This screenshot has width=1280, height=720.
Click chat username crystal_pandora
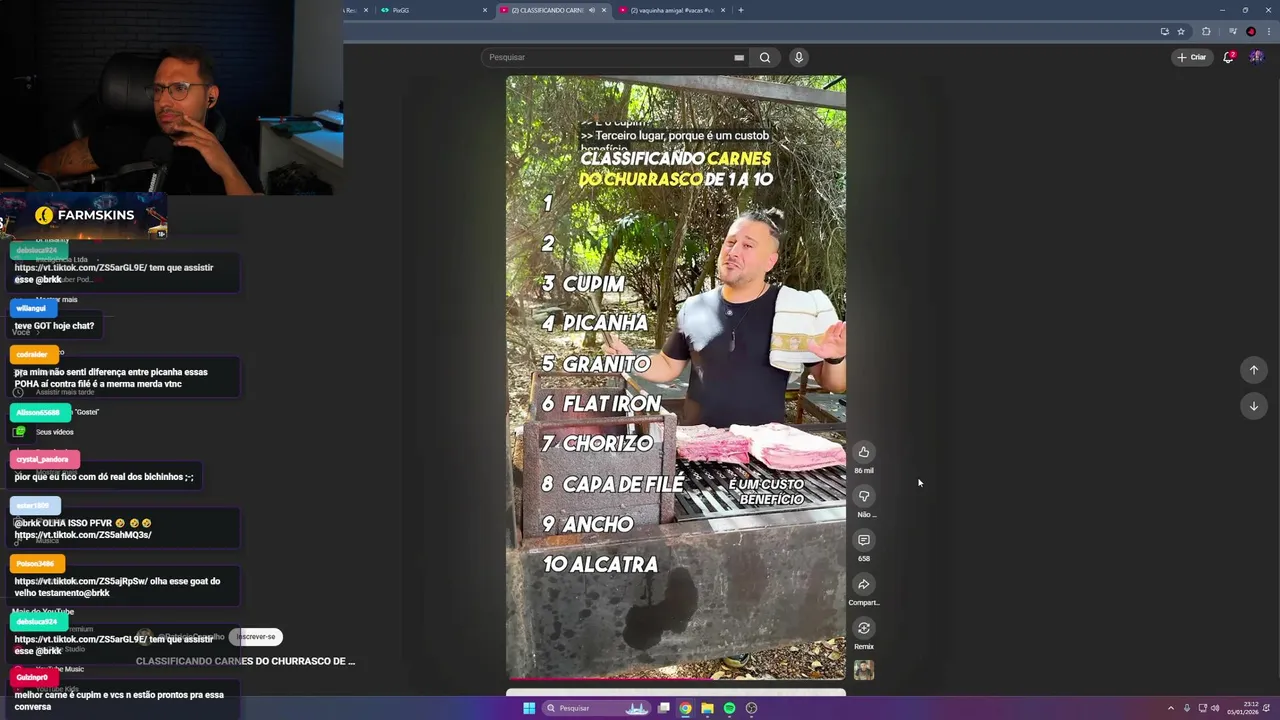point(42,459)
